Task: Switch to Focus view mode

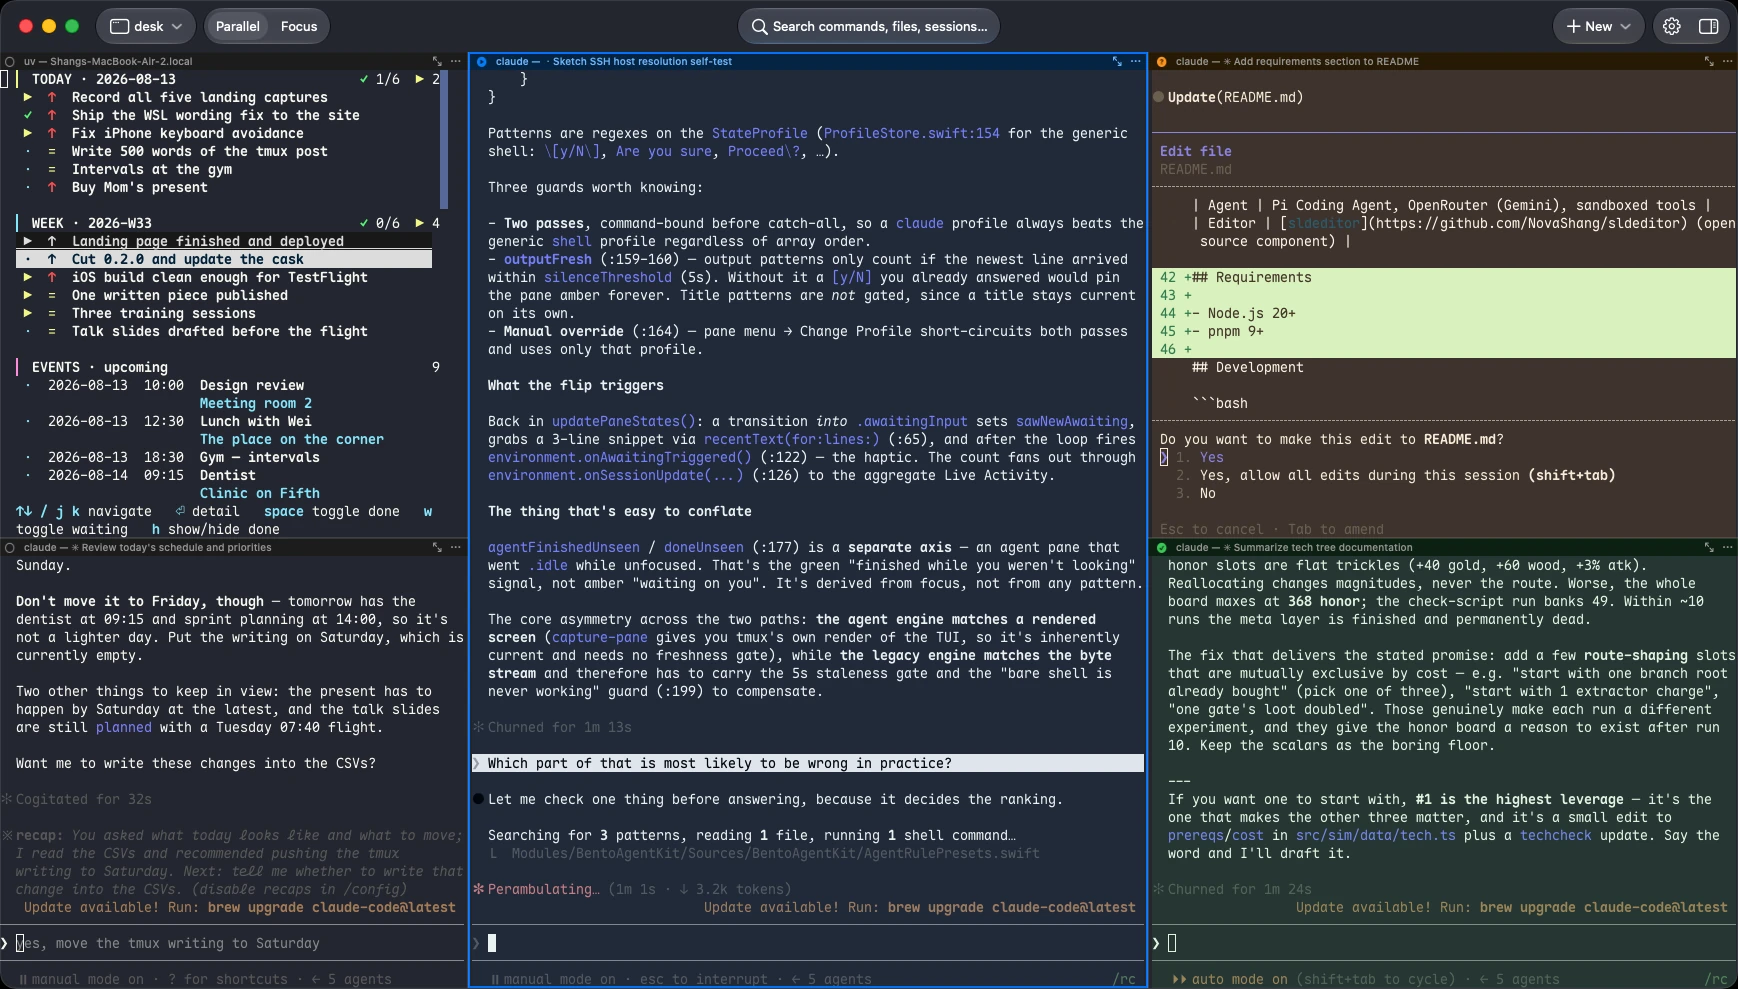Action: pos(299,27)
